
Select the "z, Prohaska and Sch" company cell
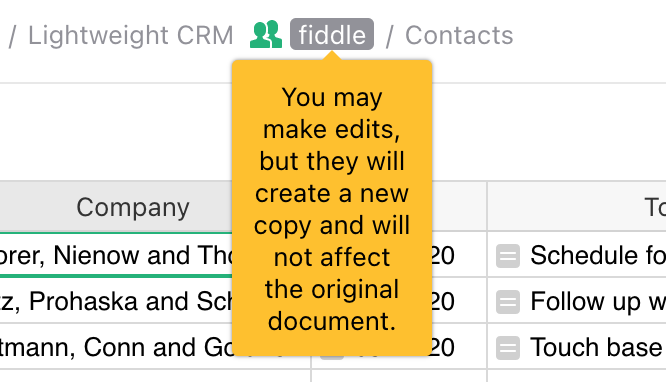coord(116,301)
